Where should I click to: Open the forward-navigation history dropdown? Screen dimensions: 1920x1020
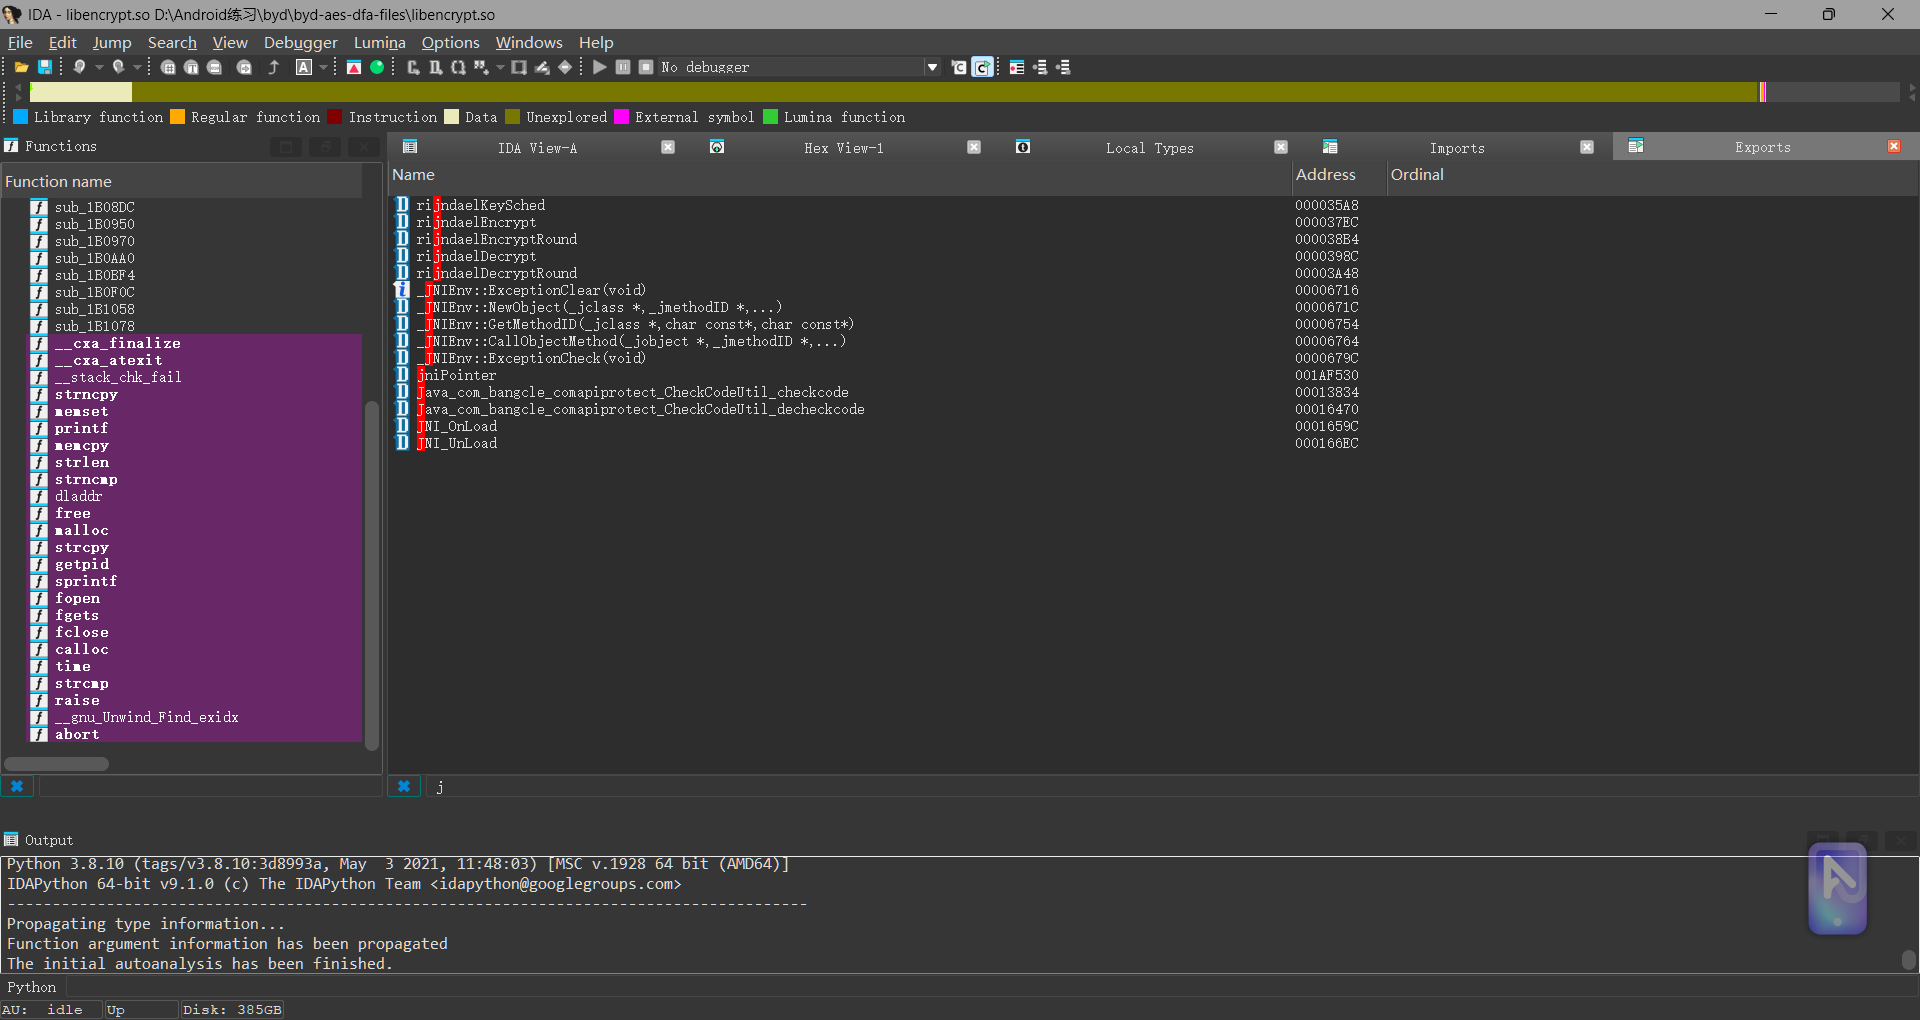tap(137, 67)
